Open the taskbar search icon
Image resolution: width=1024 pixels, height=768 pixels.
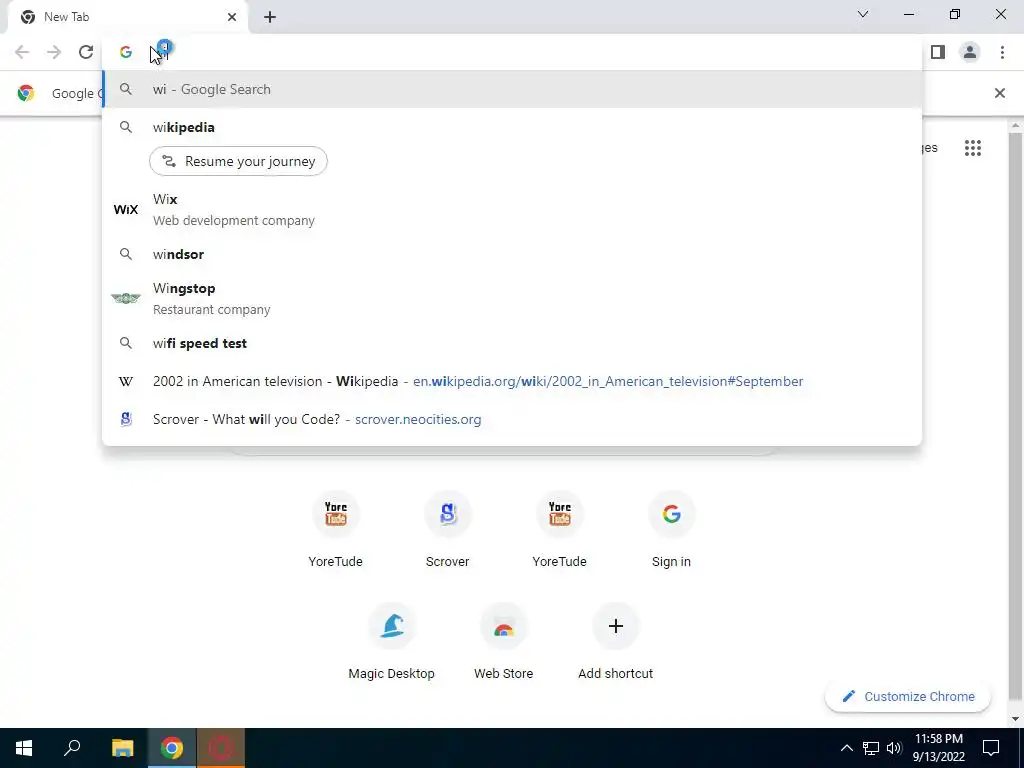click(x=72, y=748)
